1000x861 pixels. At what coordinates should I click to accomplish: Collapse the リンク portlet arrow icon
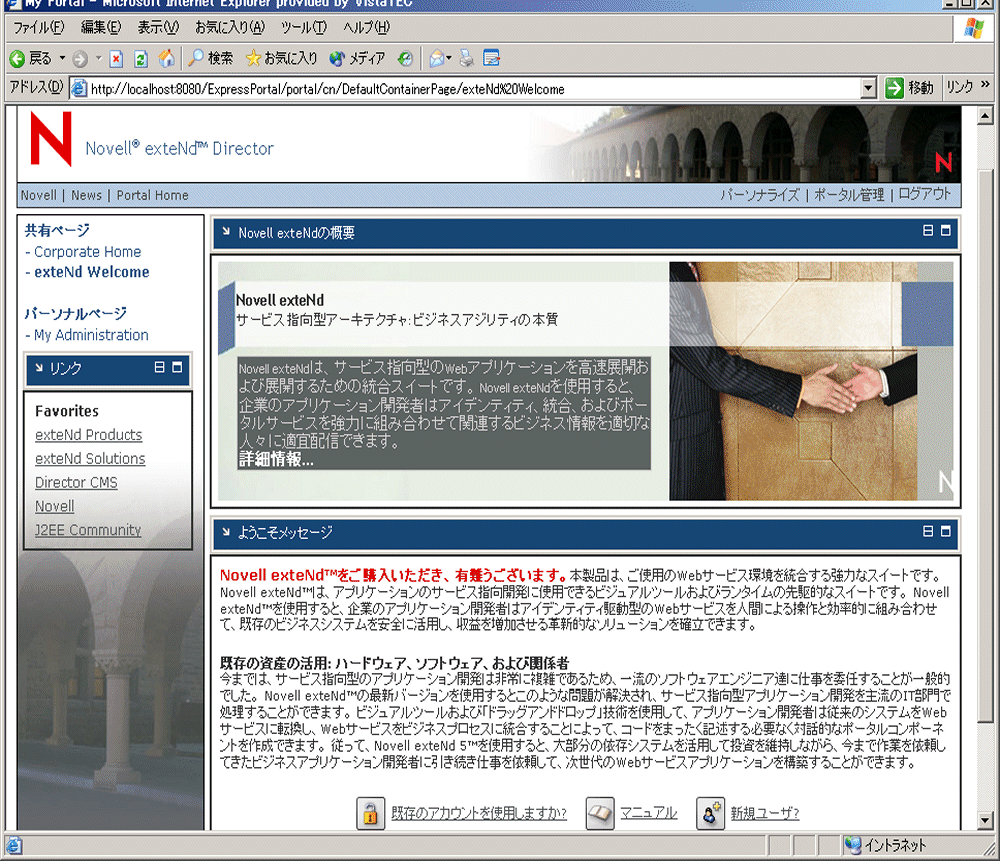39,367
